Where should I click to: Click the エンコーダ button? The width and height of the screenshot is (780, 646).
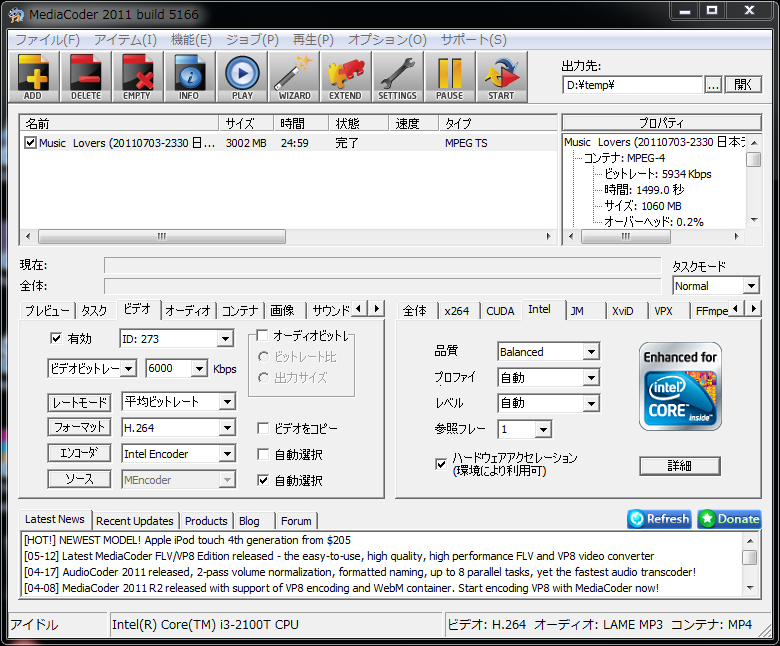(80, 453)
